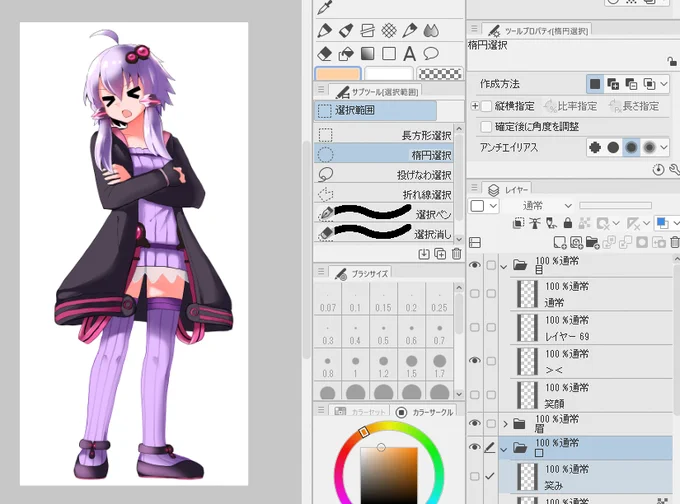
Task: Open the アンチエイリアス dropdown arrow
Action: [x=664, y=147]
